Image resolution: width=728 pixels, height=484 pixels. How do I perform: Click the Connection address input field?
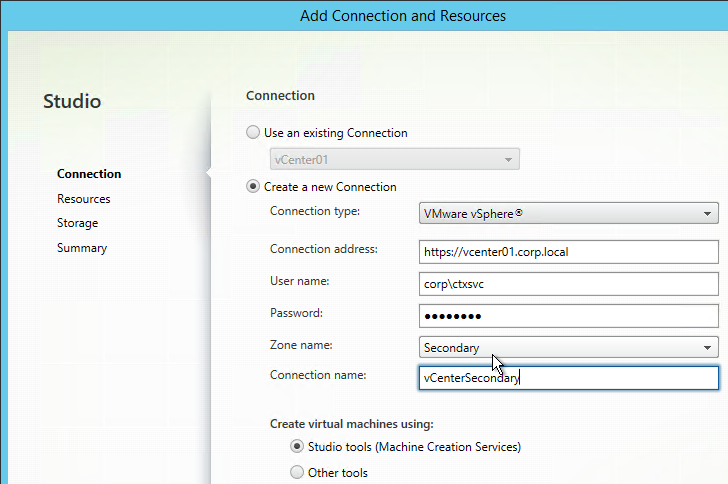(x=567, y=252)
